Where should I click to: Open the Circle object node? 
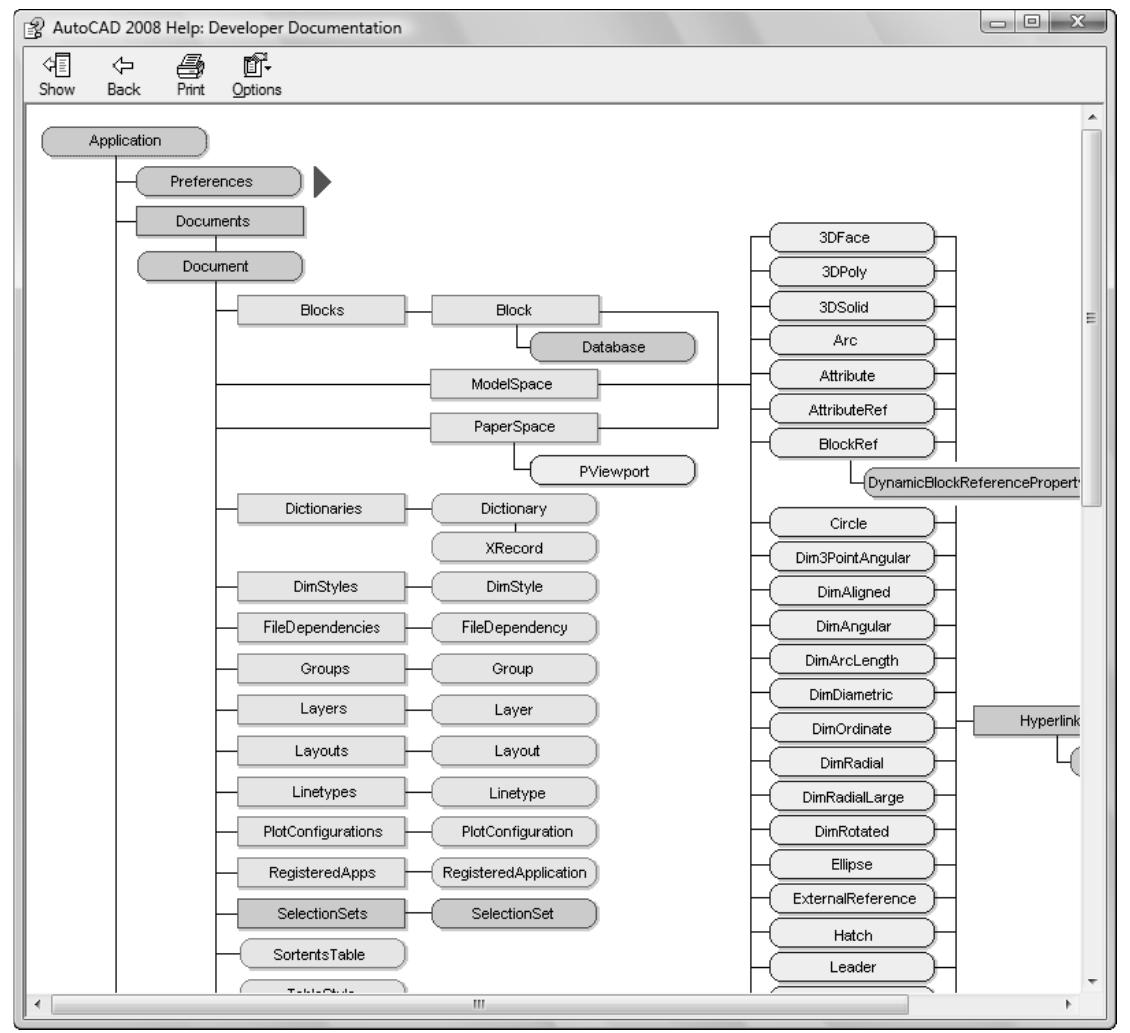click(851, 523)
